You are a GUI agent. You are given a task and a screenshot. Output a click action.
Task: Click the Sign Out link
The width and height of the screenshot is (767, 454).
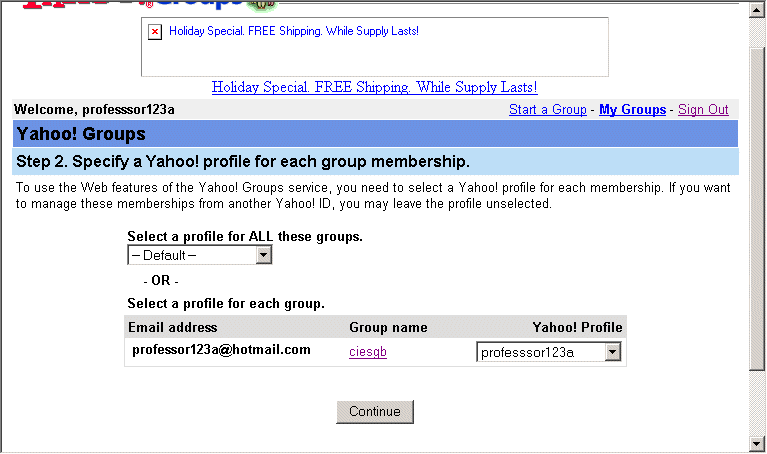[x=703, y=110]
